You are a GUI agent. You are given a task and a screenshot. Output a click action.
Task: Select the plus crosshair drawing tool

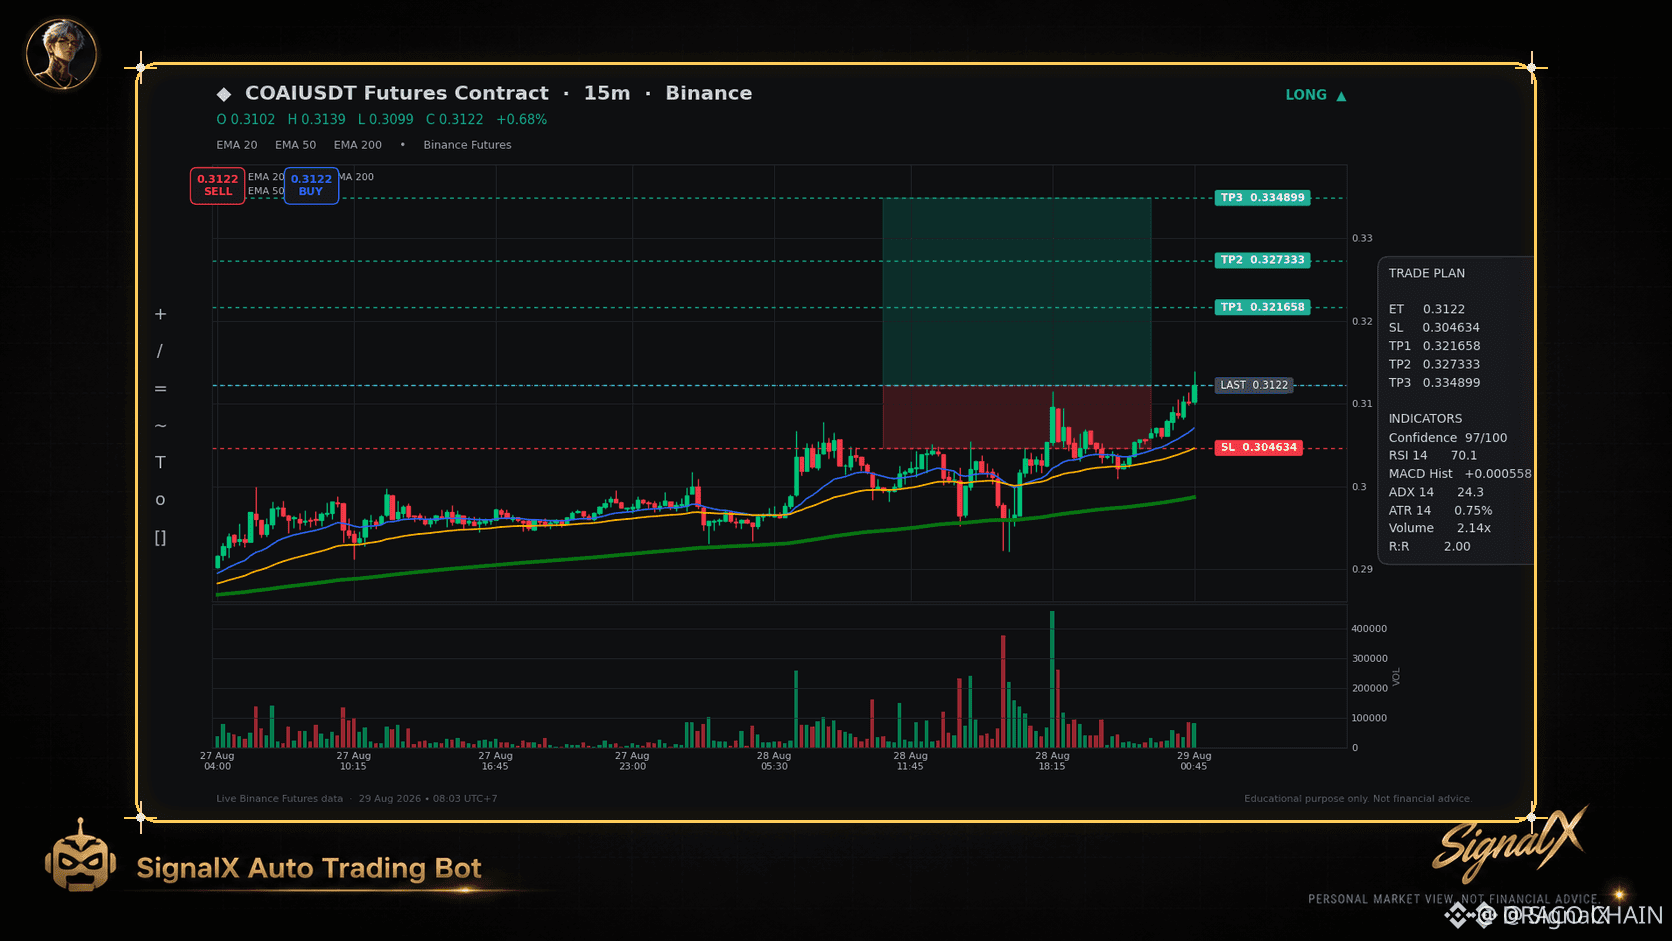coord(160,314)
